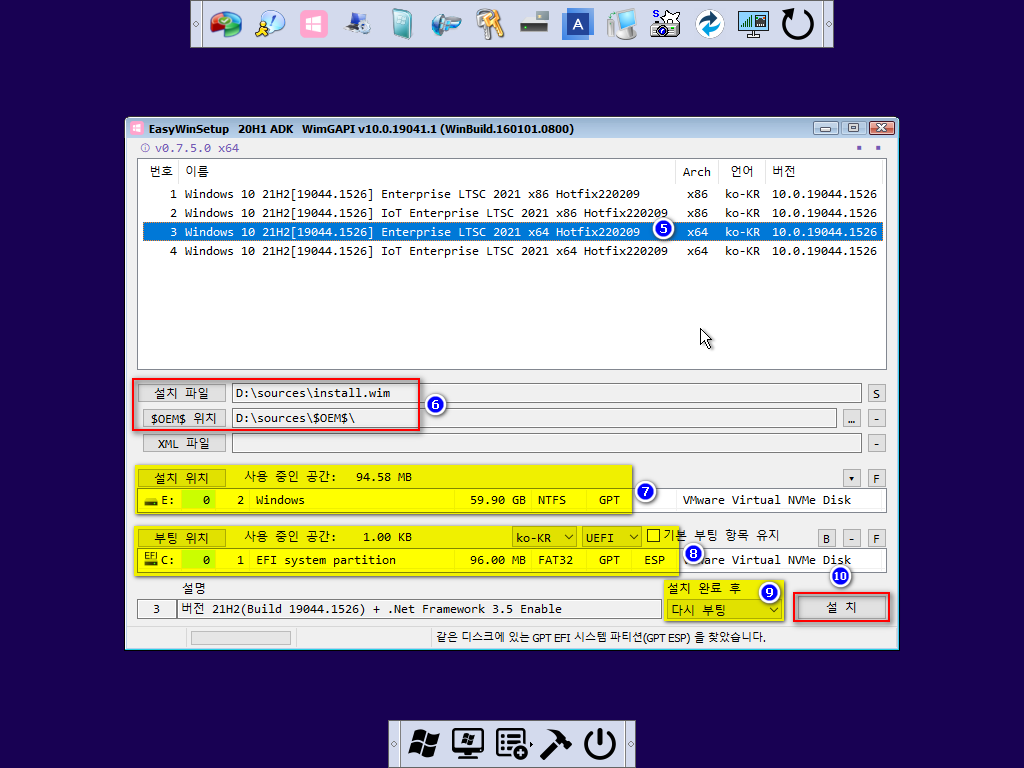Click the 설치 파일 button
The width and height of the screenshot is (1024, 768).
182,393
